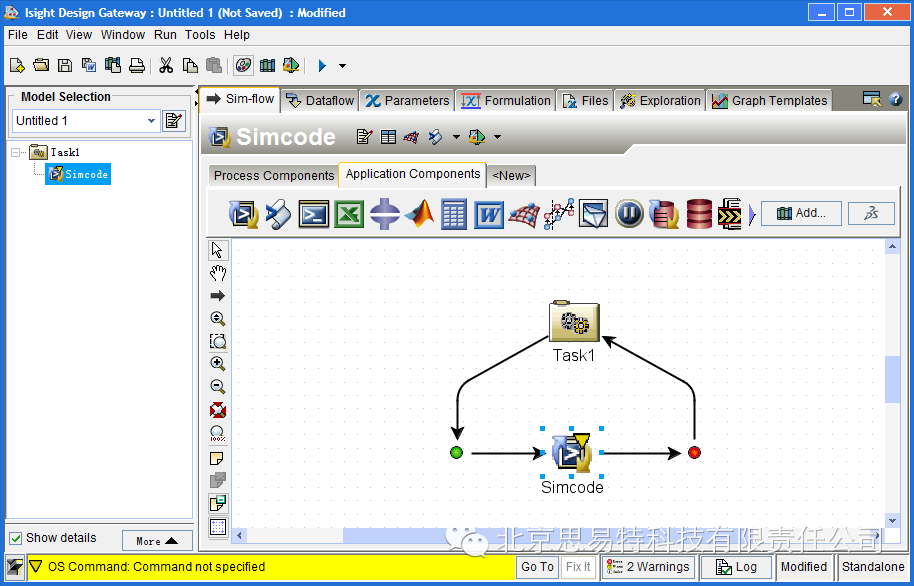
Task: Reset zoom to 100% tool
Action: point(217,434)
